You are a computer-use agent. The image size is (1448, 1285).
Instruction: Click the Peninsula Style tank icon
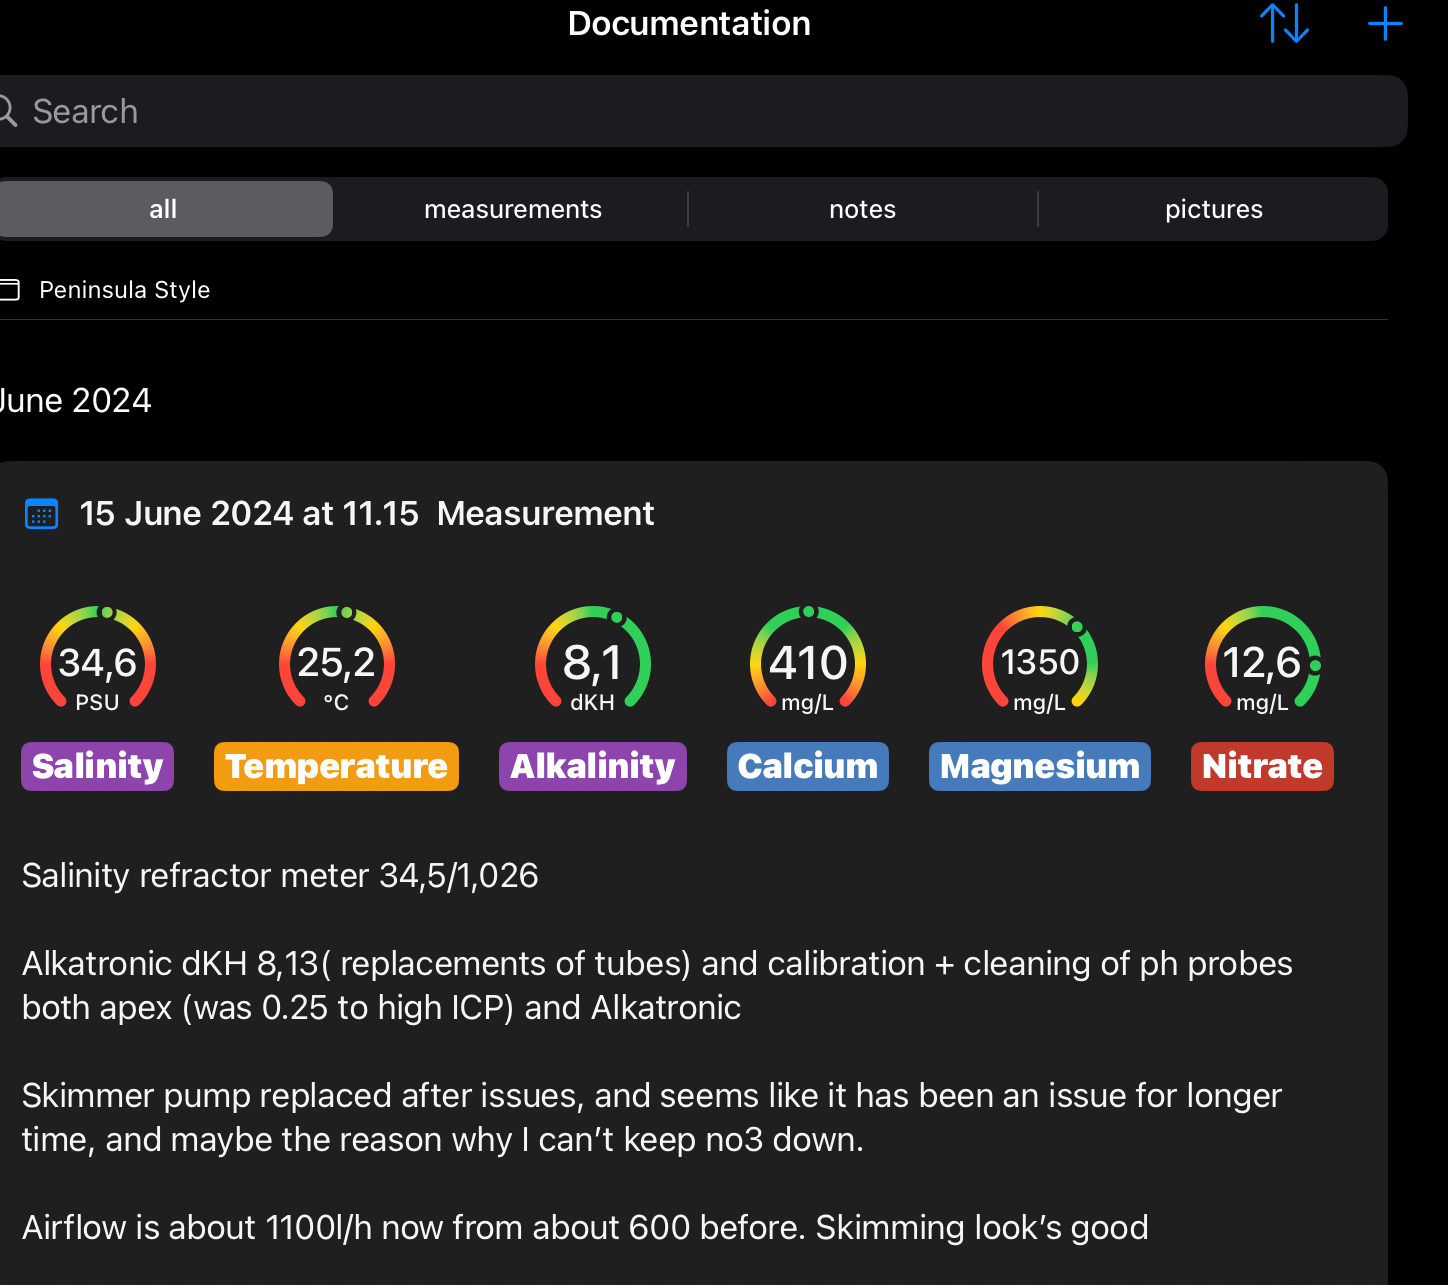point(9,290)
